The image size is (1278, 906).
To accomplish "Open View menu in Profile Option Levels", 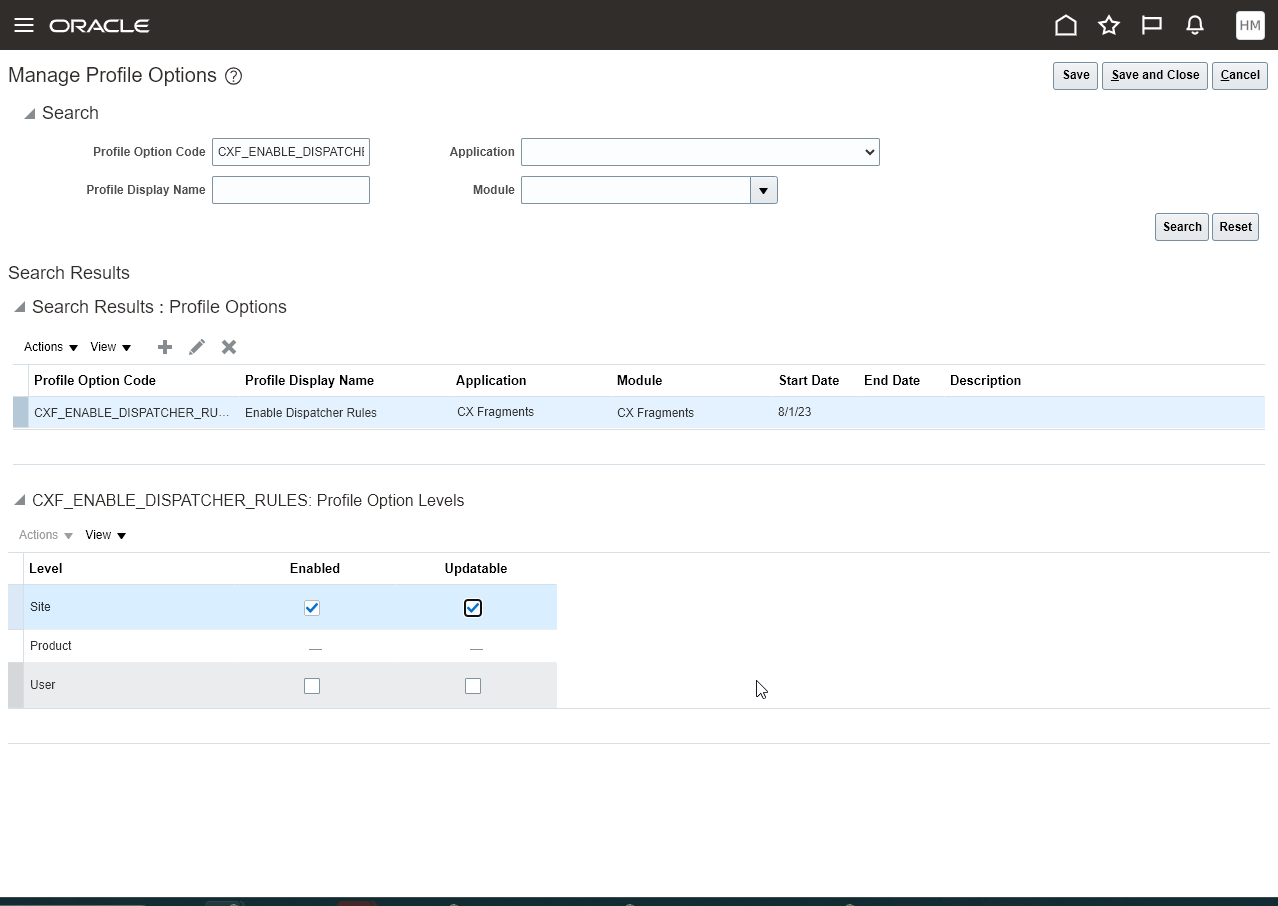I will pyautogui.click(x=105, y=535).
